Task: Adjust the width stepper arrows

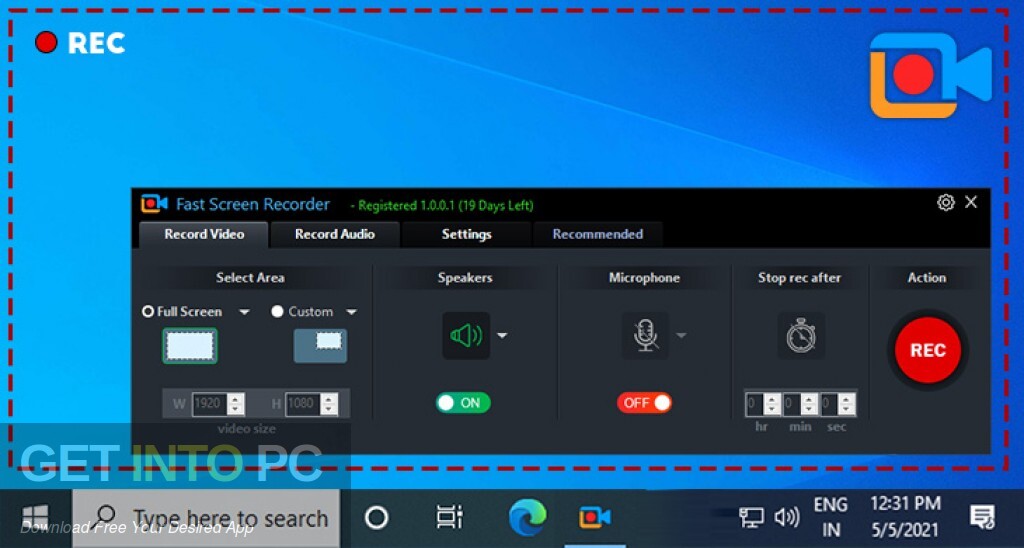Action: coord(236,404)
